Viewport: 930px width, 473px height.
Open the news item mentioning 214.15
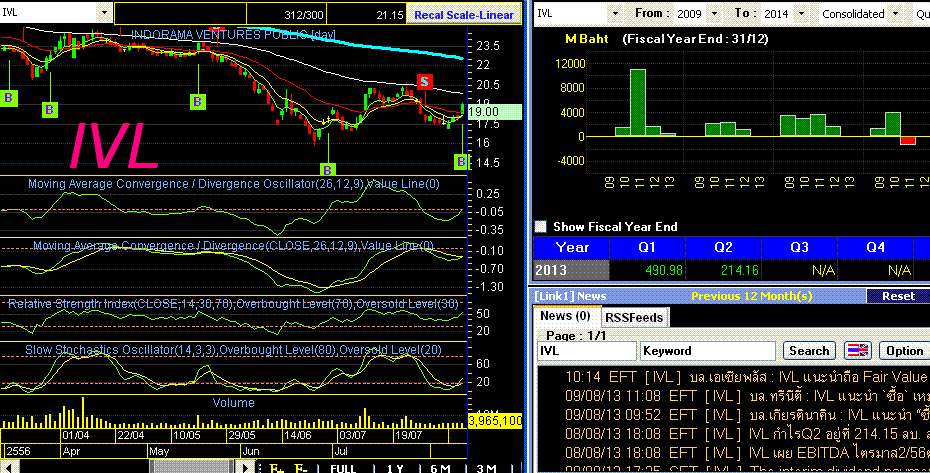(746, 433)
